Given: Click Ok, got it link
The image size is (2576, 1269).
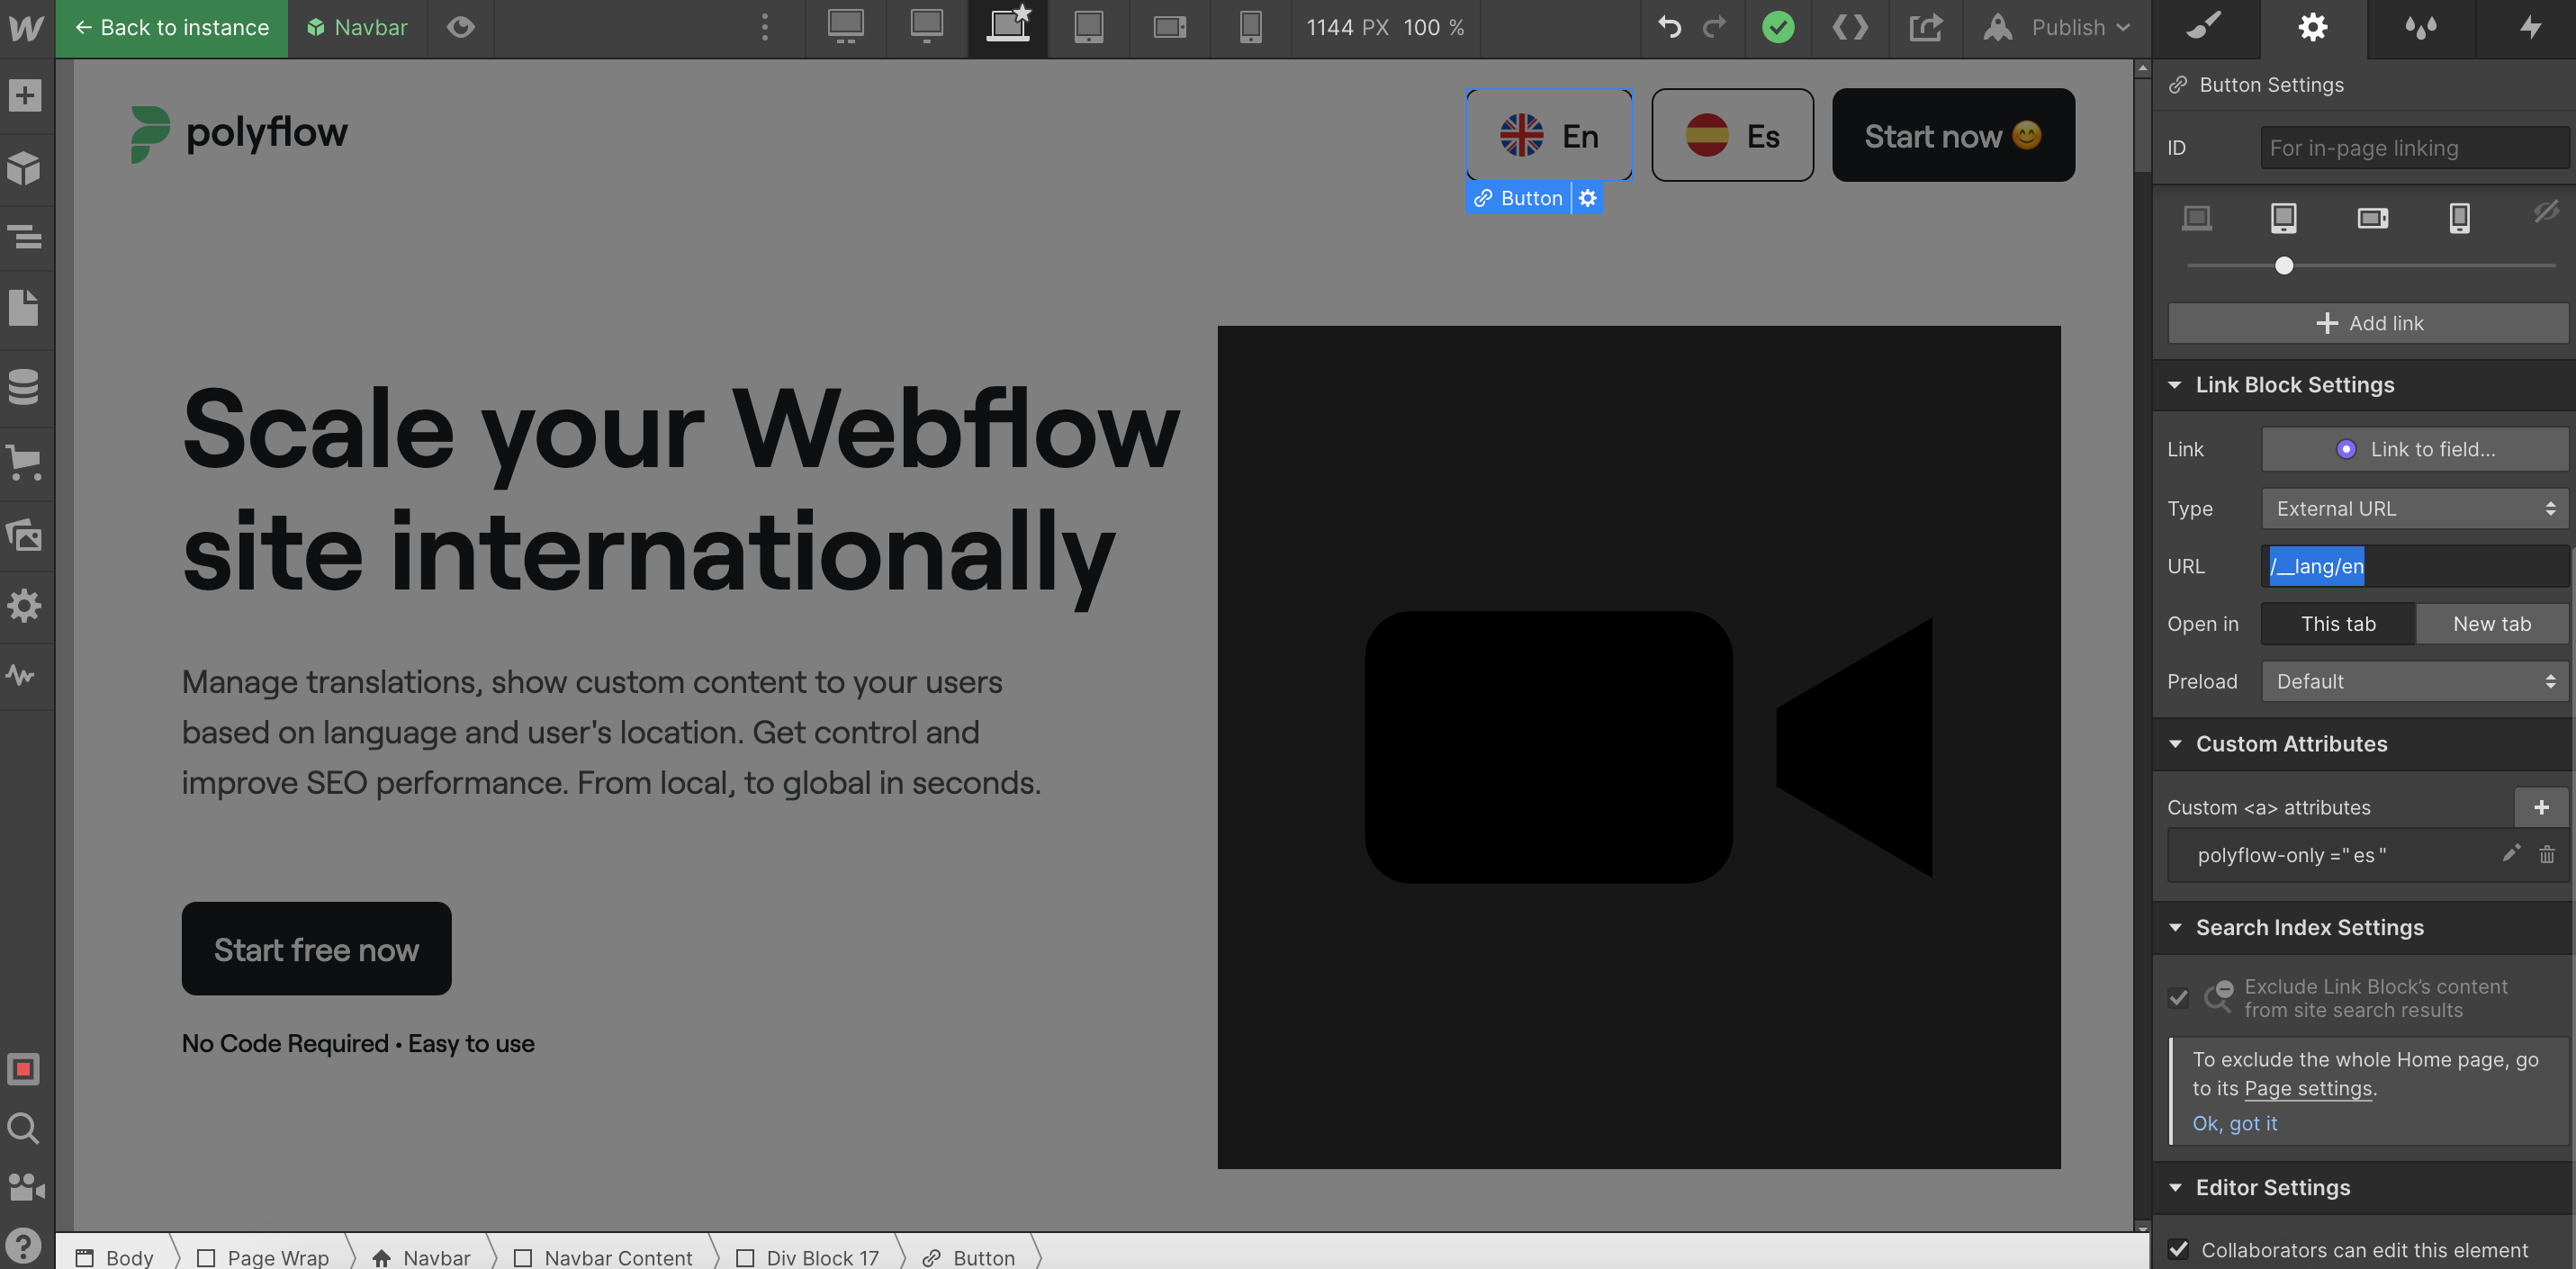Looking at the screenshot, I should tap(2234, 1123).
